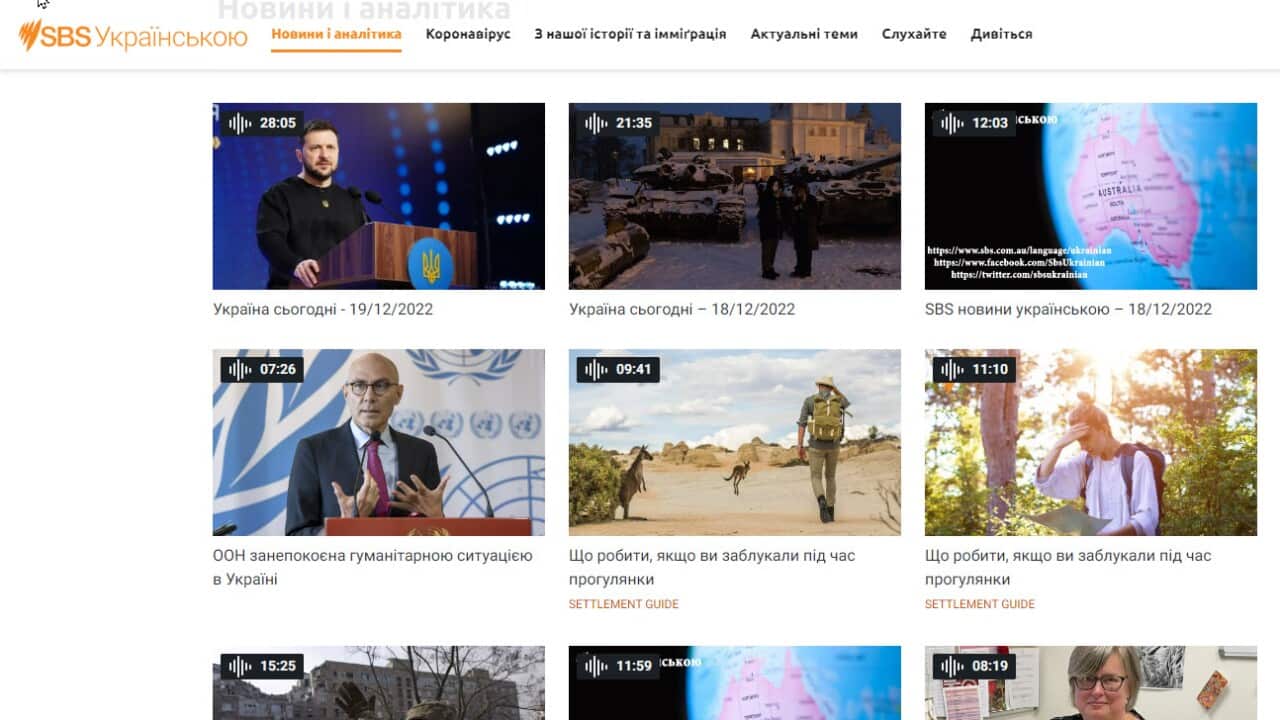Click SBS новини українською – 18/12/2022 headline
The image size is (1280, 720).
pyautogui.click(x=1068, y=309)
